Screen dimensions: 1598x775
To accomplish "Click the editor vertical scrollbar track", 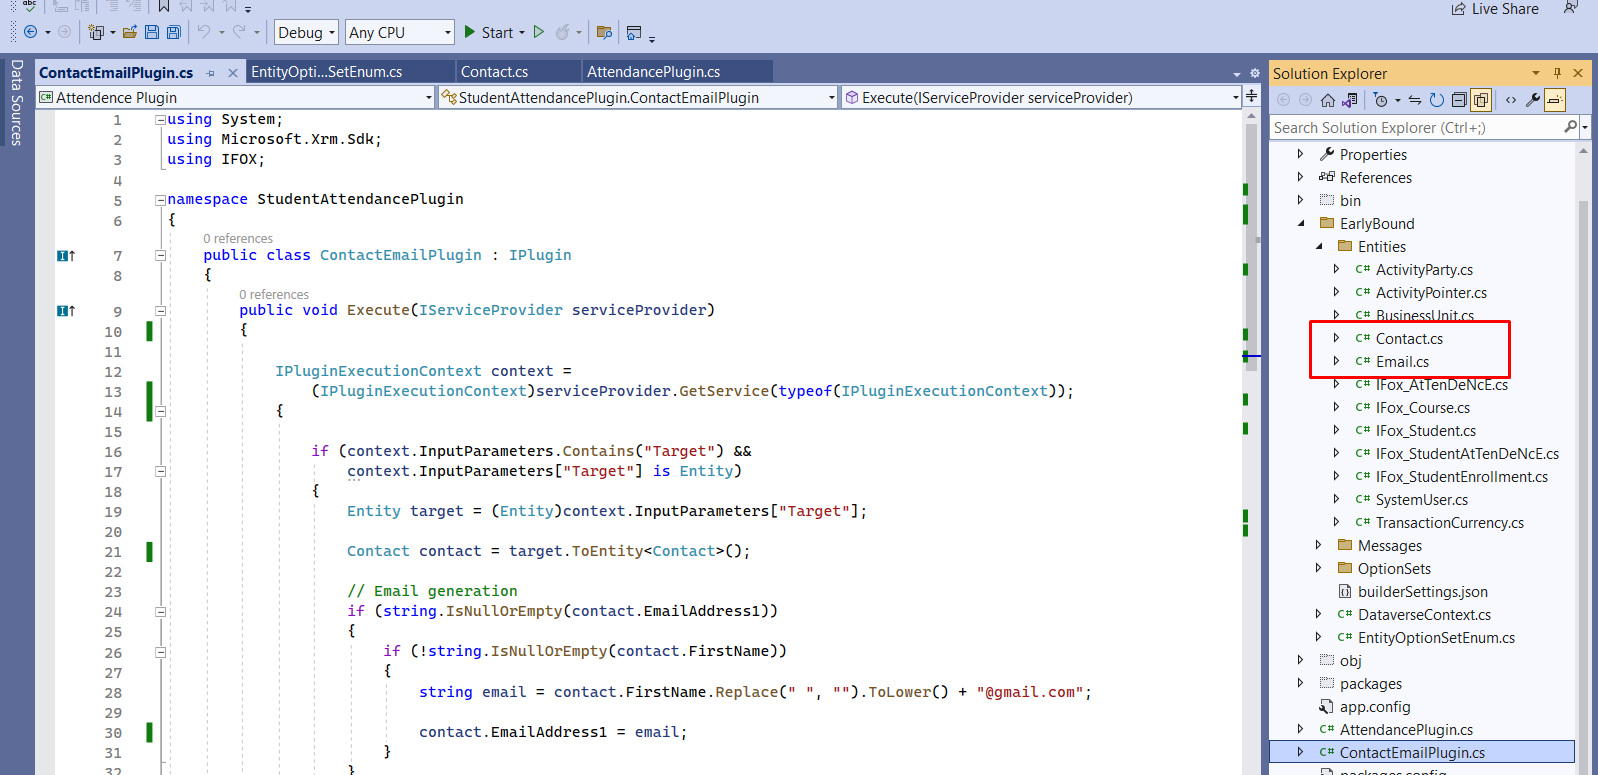I will pos(1251,500).
